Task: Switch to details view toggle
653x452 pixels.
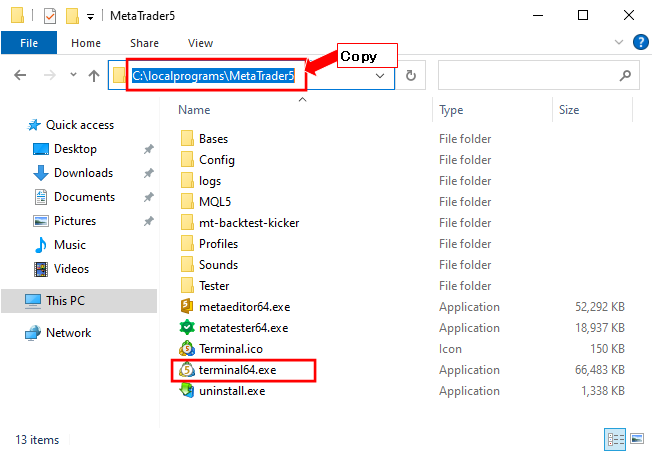Action: pos(615,439)
